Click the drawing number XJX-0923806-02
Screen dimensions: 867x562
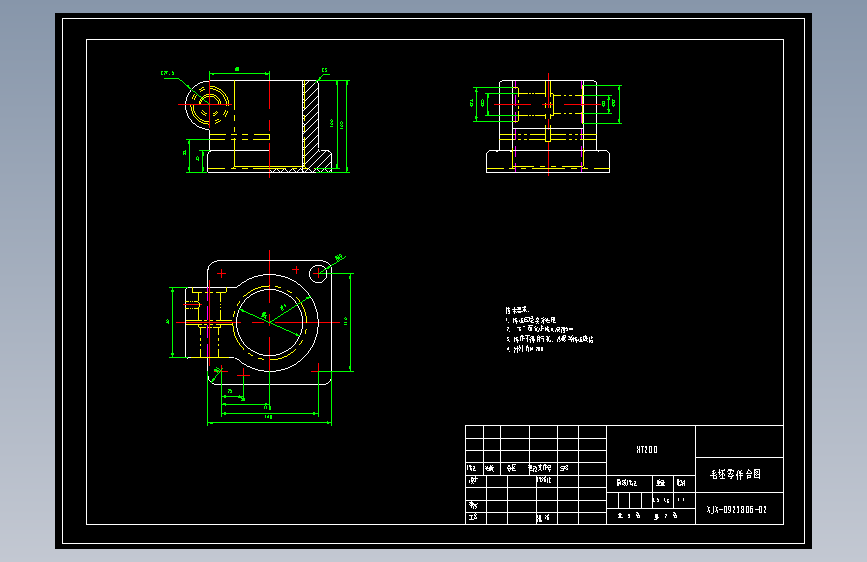737,509
